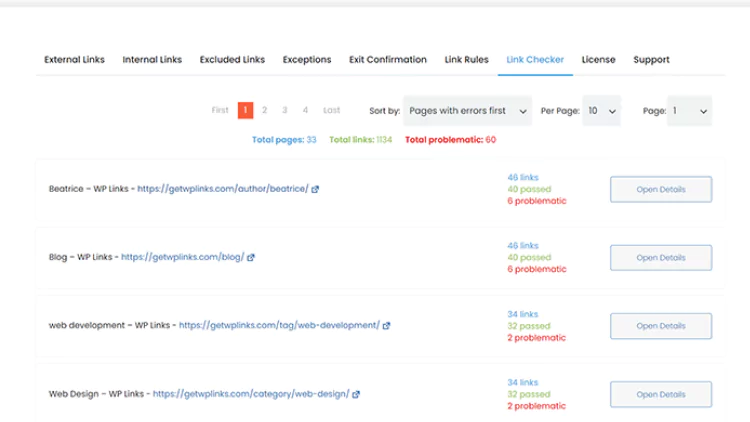750x422 pixels.
Task: Go to pagination page 4
Action: (305, 111)
